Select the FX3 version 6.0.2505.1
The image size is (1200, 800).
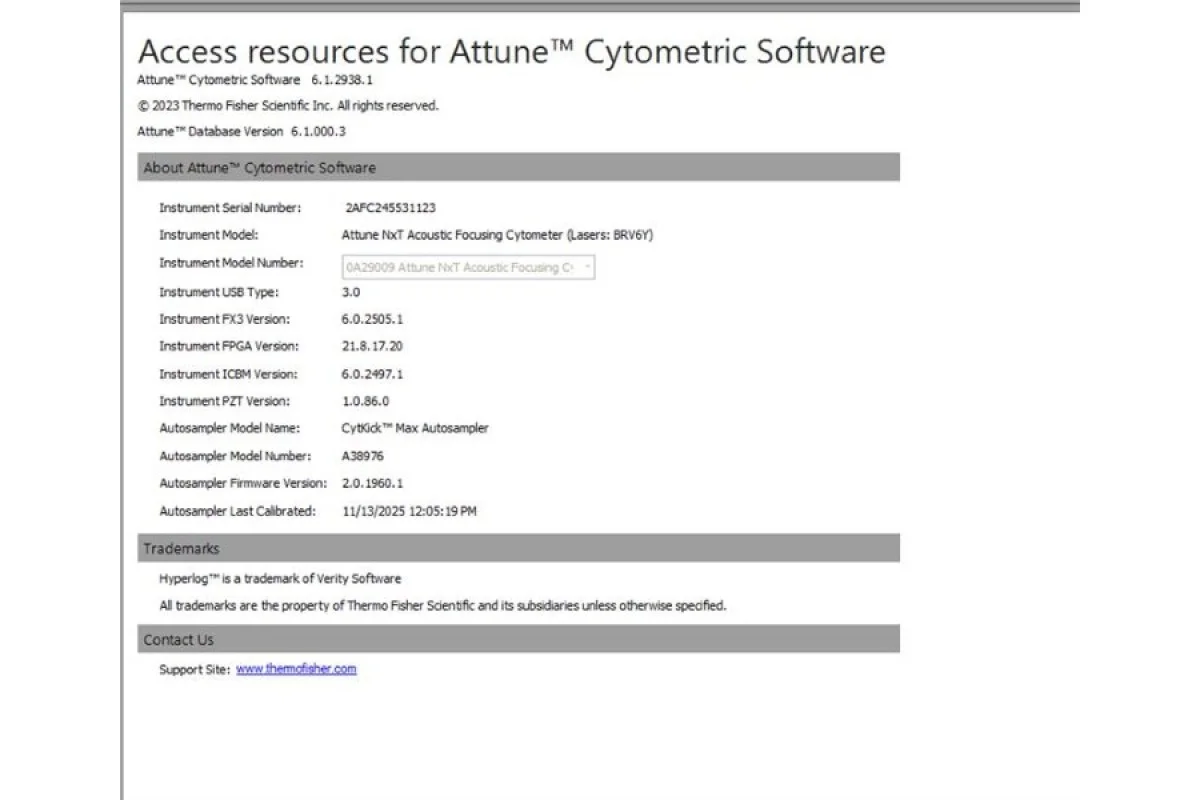(x=372, y=319)
